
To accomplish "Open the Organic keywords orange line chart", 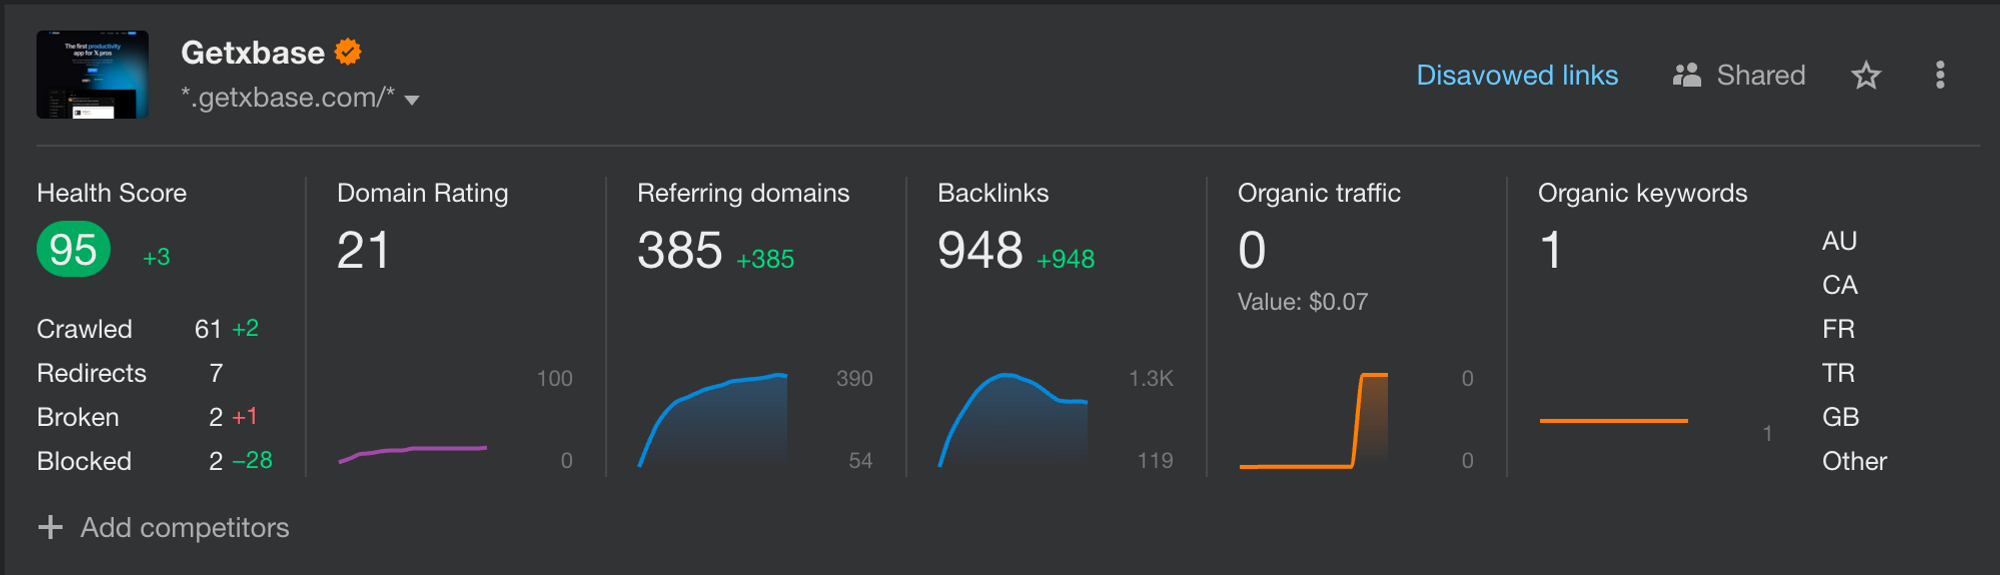I will [1614, 421].
